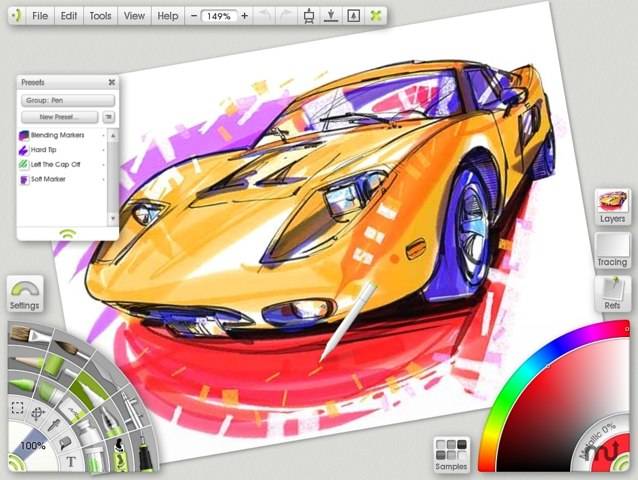Toggle the Settings panel pod

click(25, 294)
